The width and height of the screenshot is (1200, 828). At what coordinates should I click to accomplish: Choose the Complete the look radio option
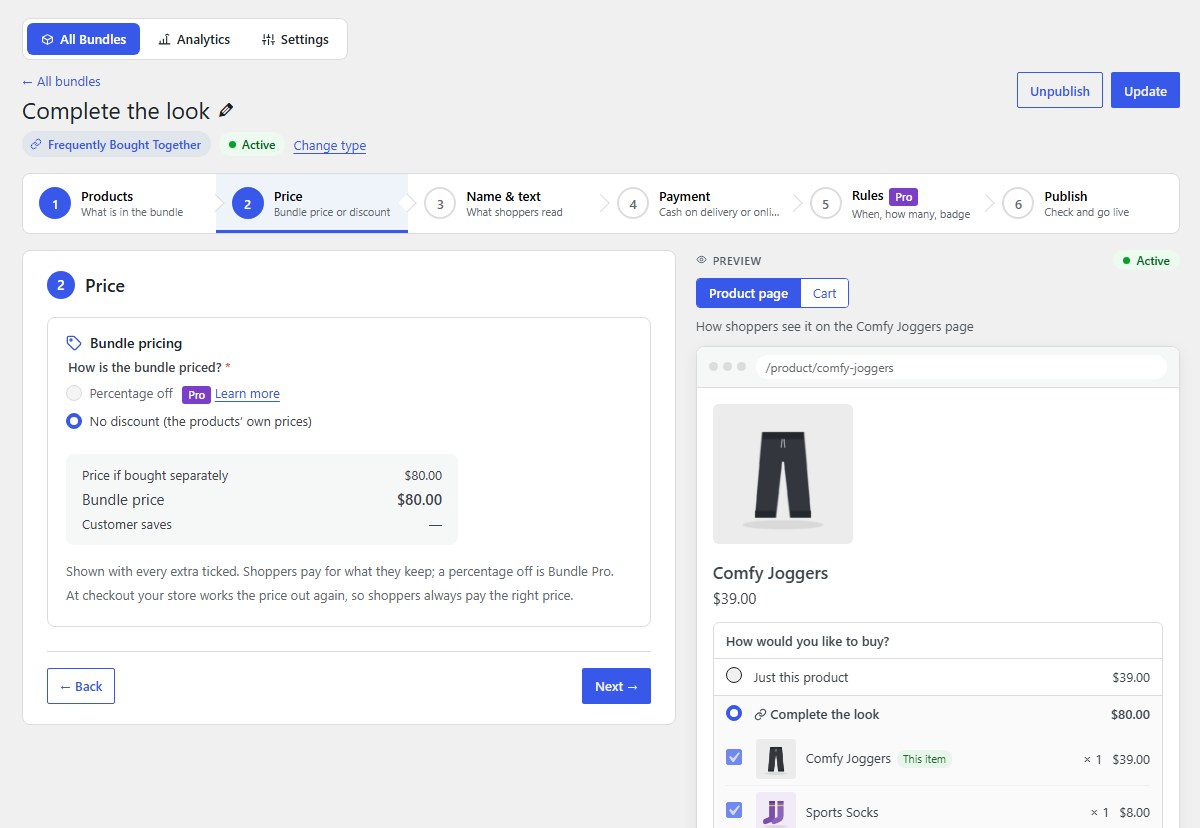click(x=734, y=714)
